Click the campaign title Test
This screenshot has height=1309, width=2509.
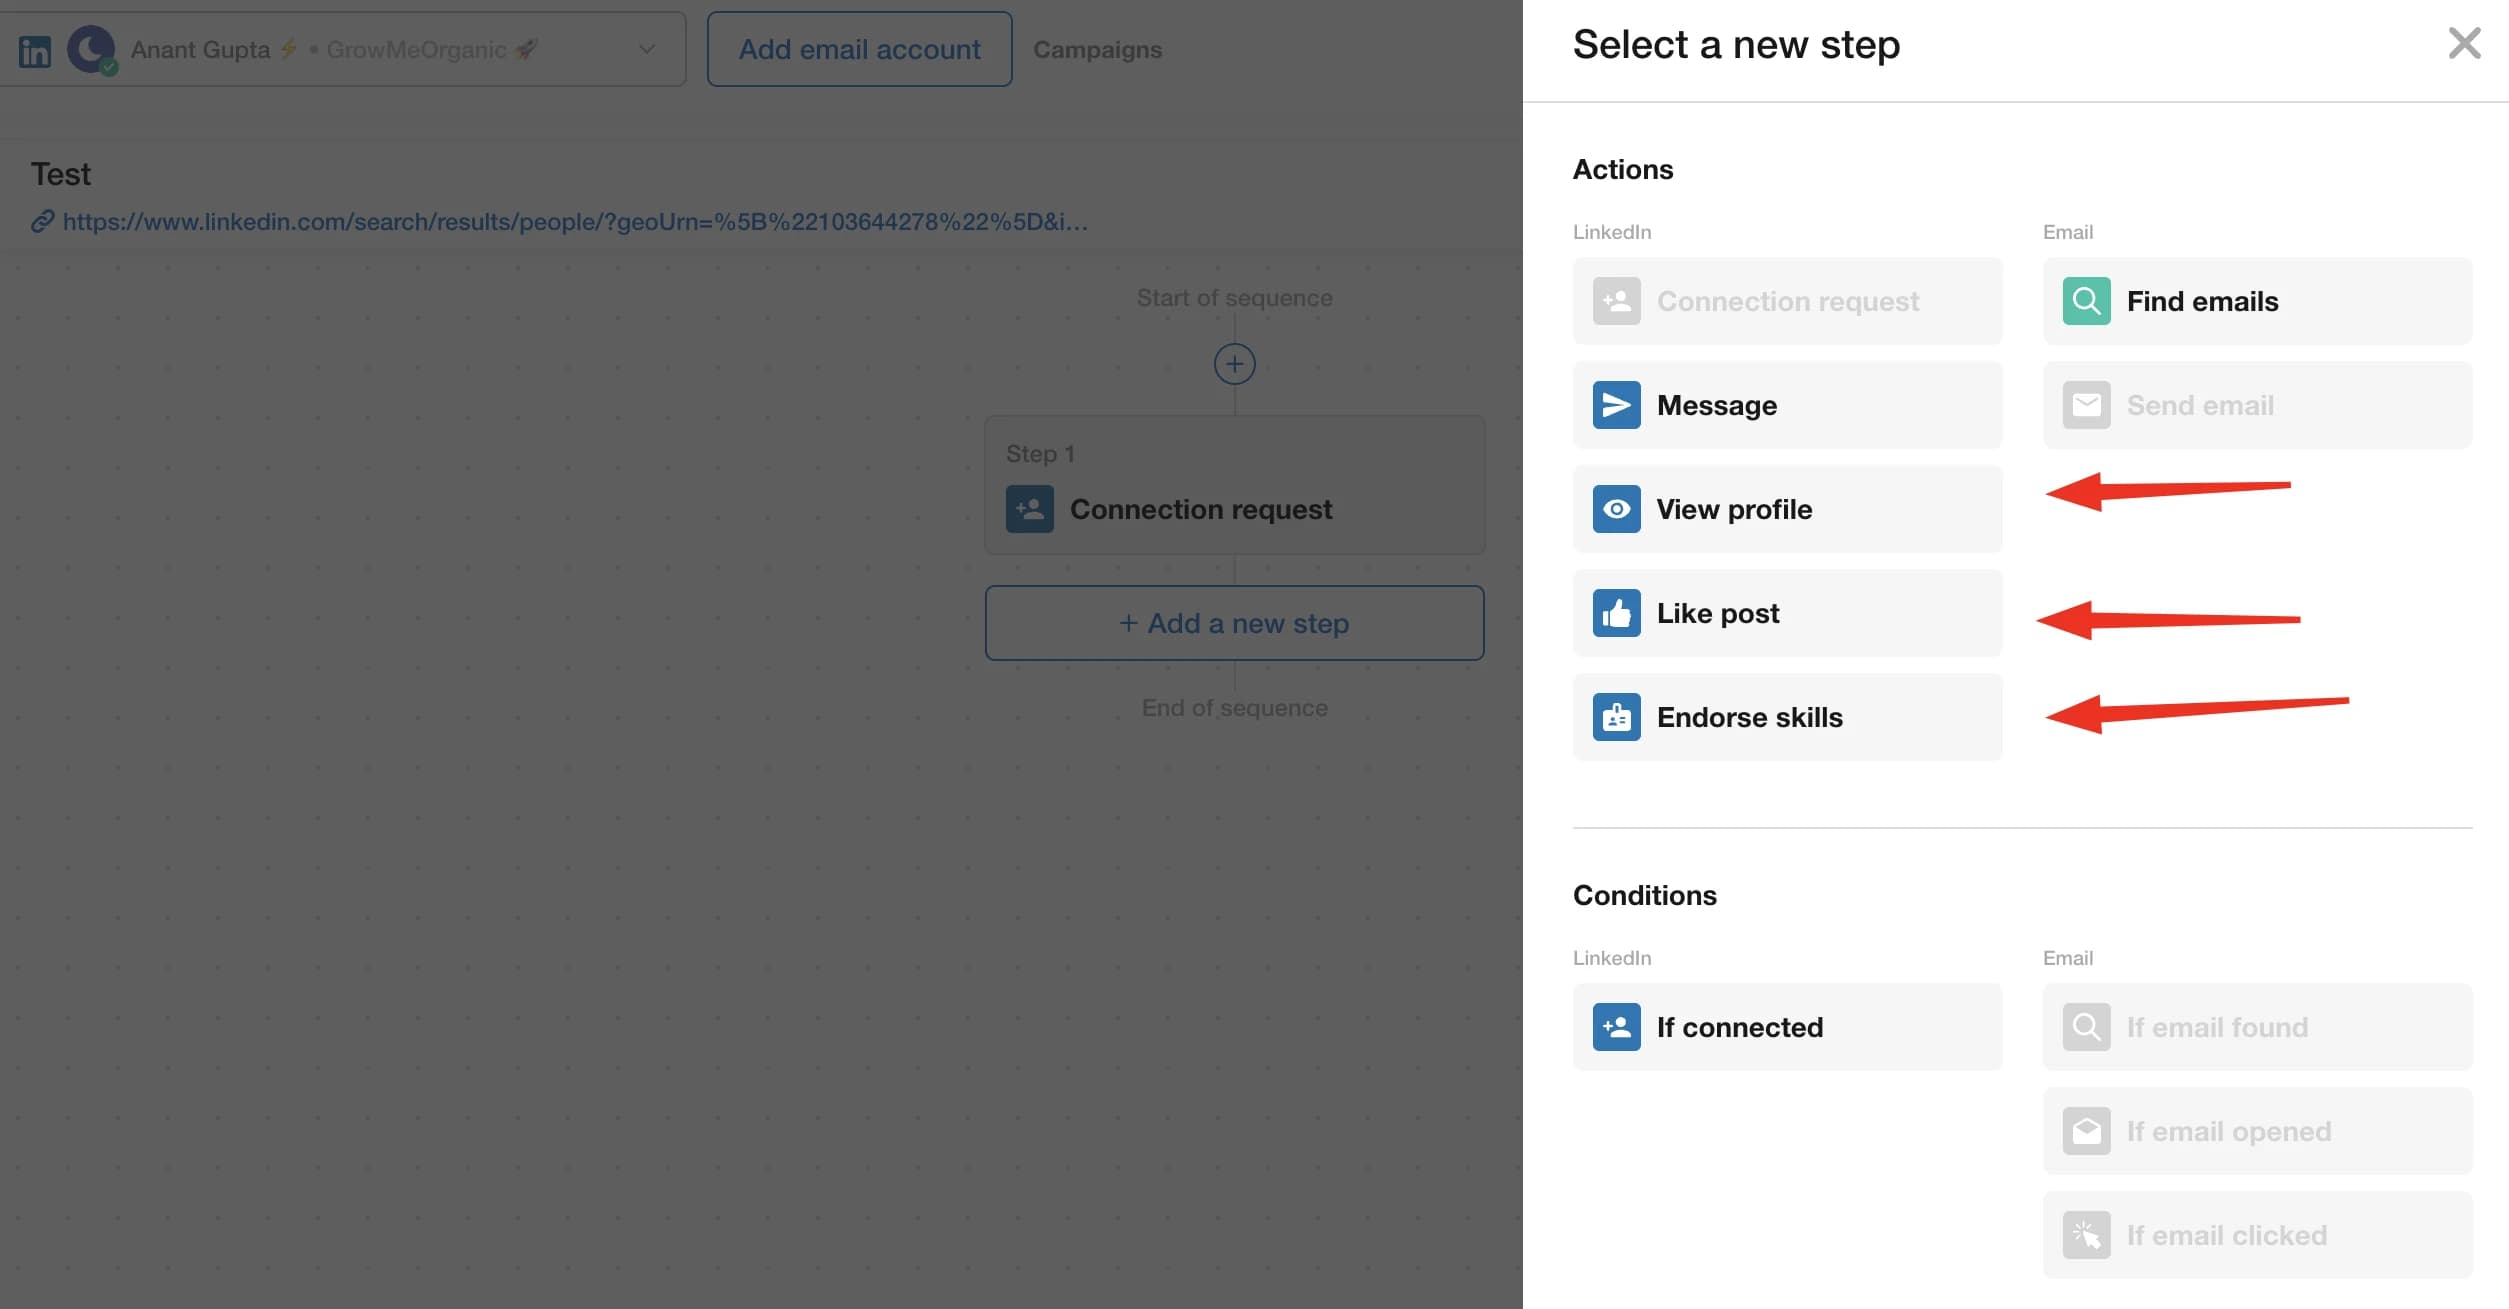point(60,173)
